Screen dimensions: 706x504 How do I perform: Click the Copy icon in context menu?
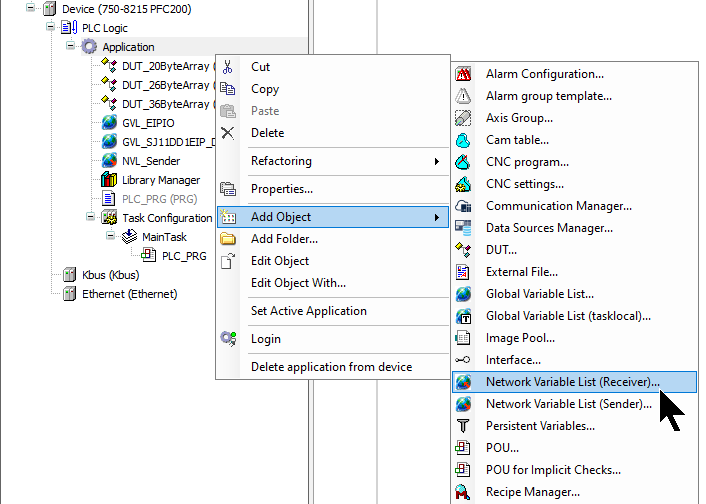point(228,89)
